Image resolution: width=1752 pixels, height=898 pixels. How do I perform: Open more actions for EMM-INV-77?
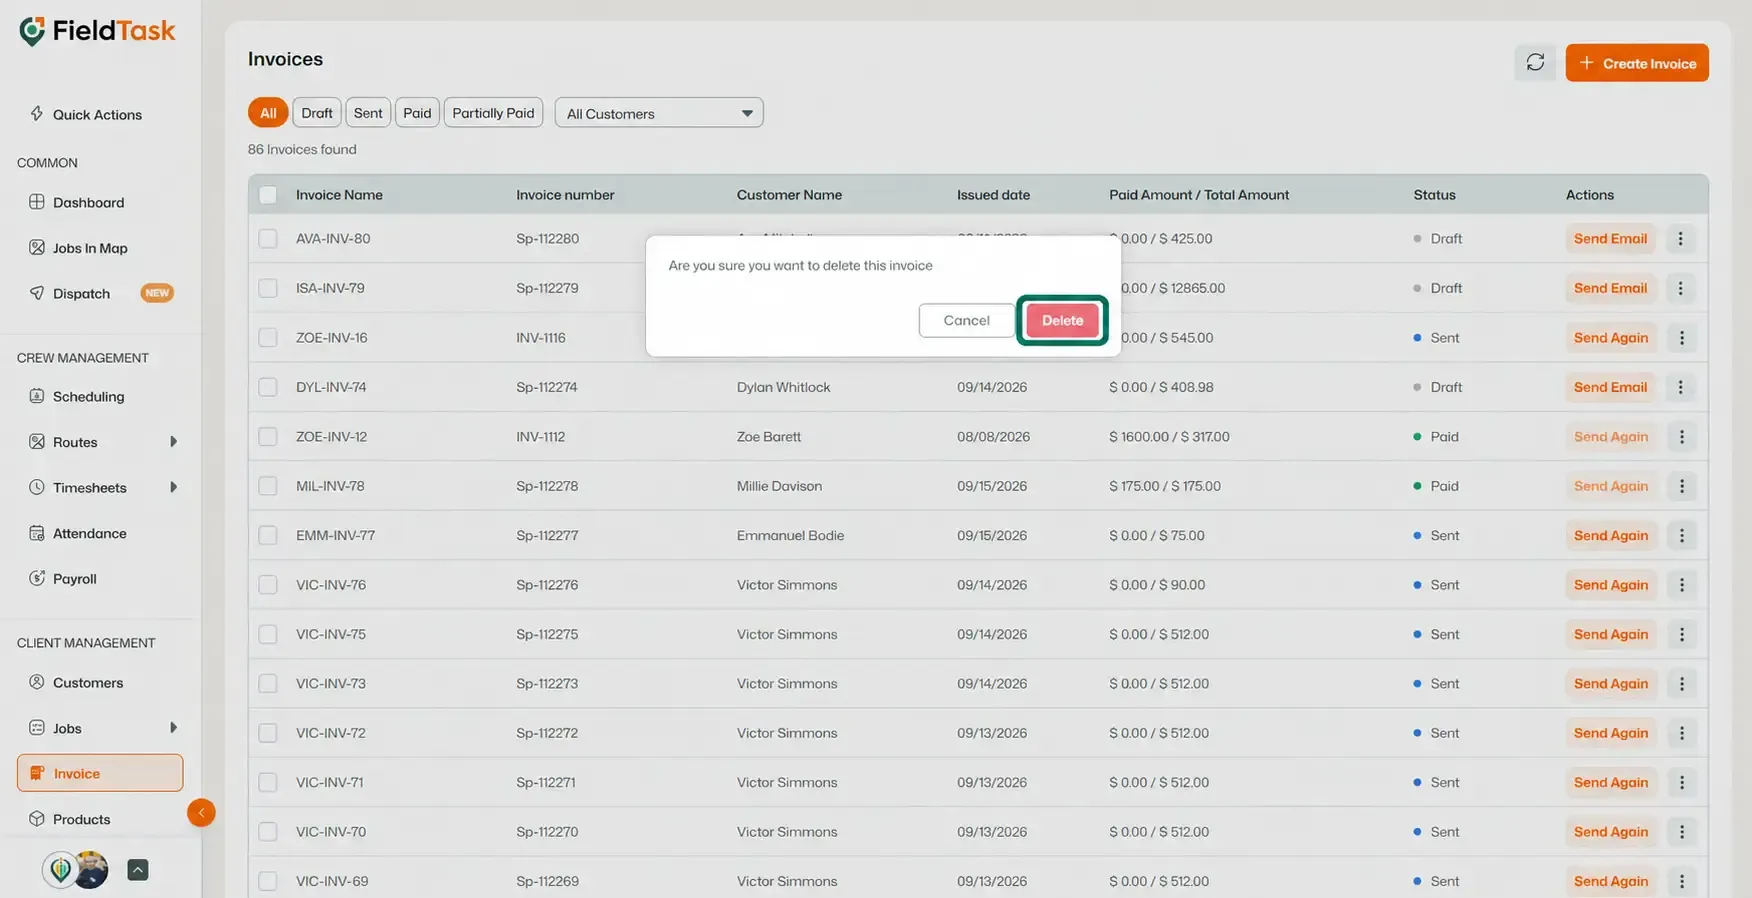pos(1681,536)
